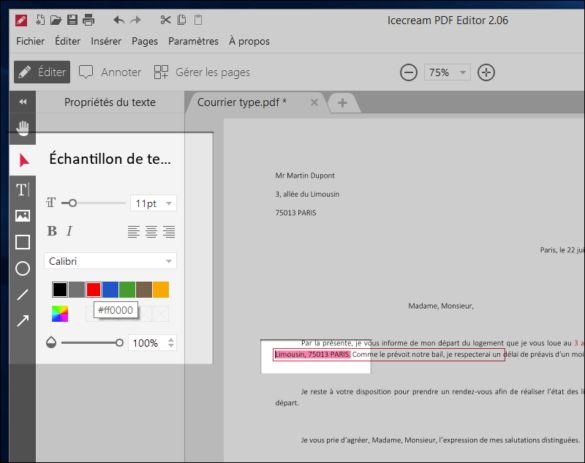The height and width of the screenshot is (463, 585).
Task: Select the Hand pan tool
Action: (23, 128)
